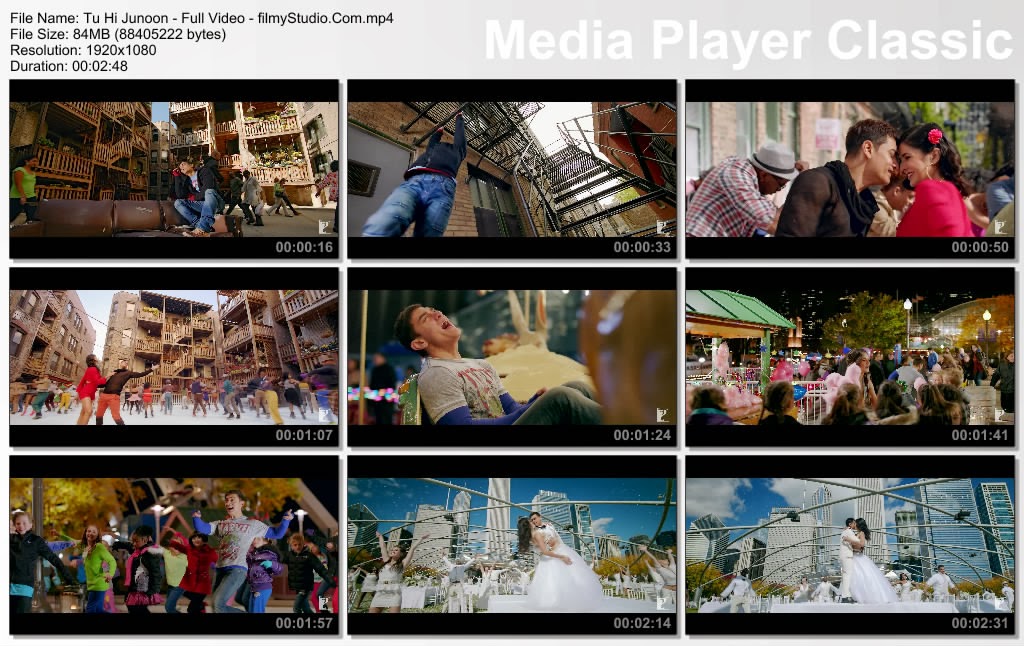
Task: Click the Resolution 1920x1080 text
Action: (83, 50)
